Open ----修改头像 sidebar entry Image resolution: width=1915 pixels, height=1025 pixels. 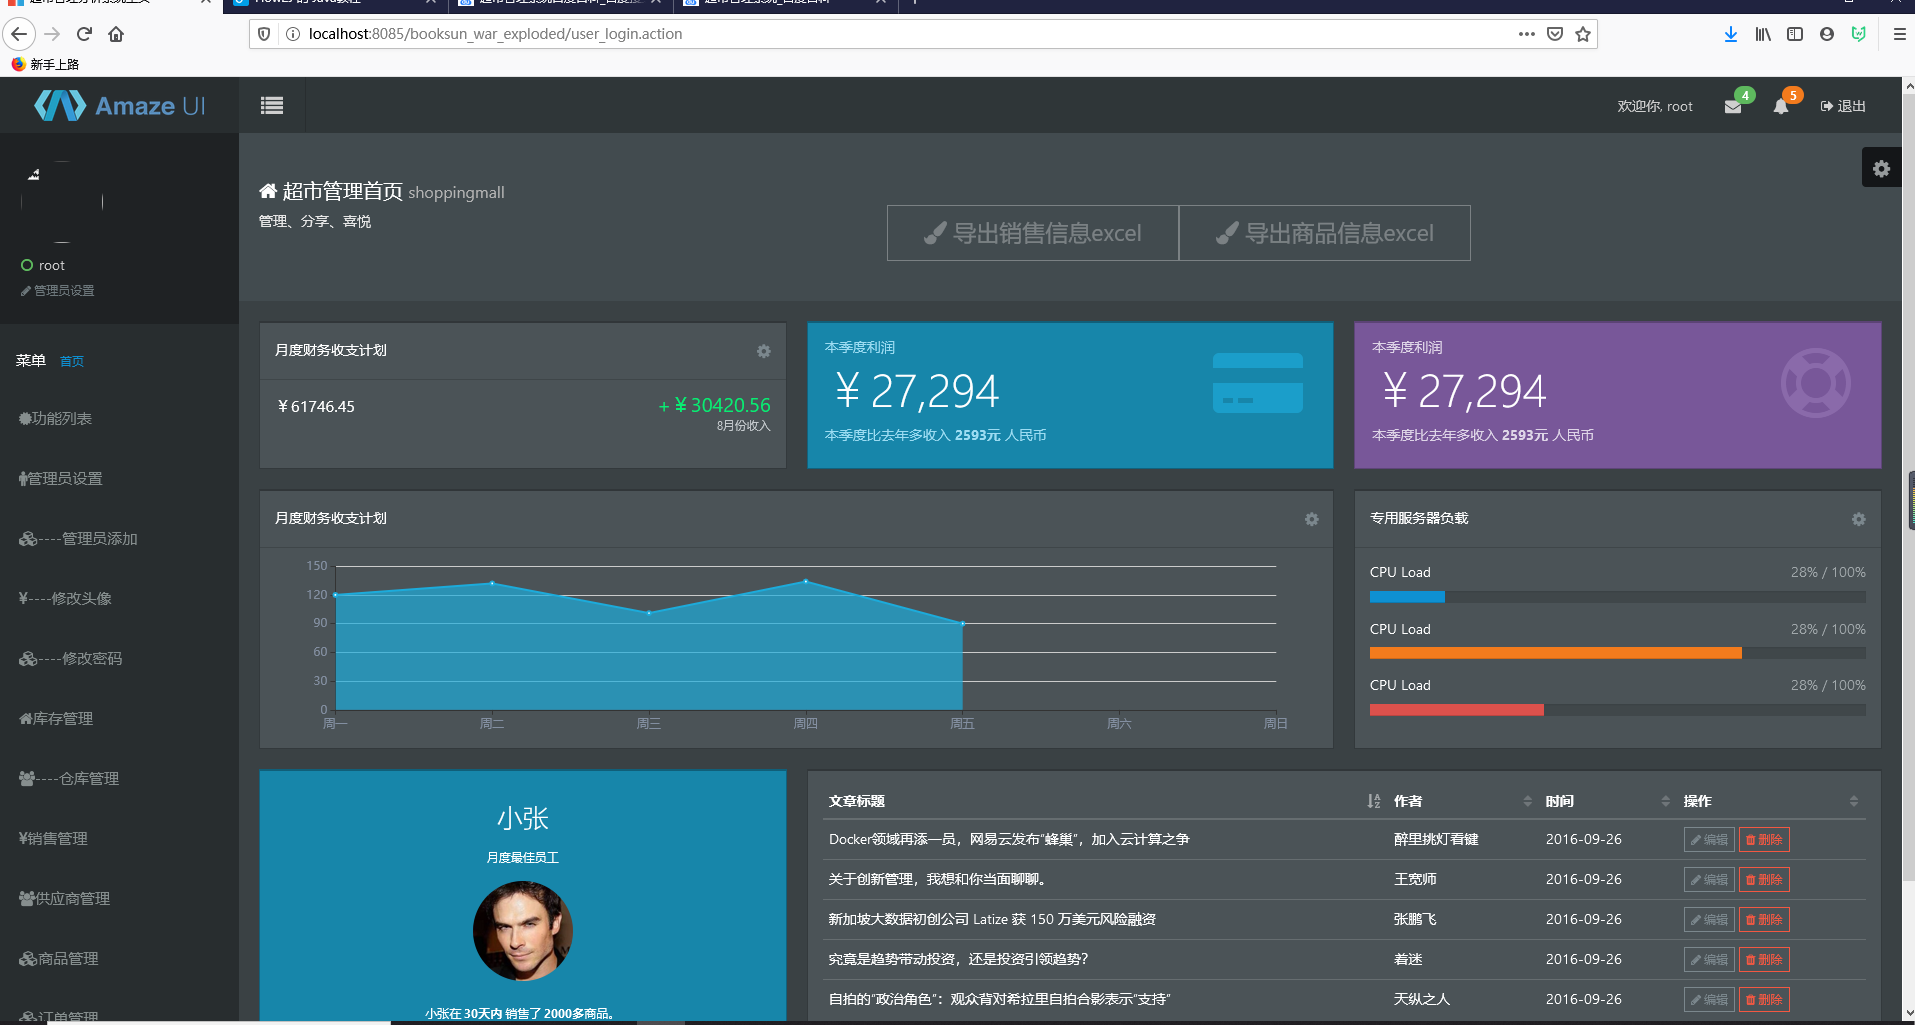tap(65, 598)
